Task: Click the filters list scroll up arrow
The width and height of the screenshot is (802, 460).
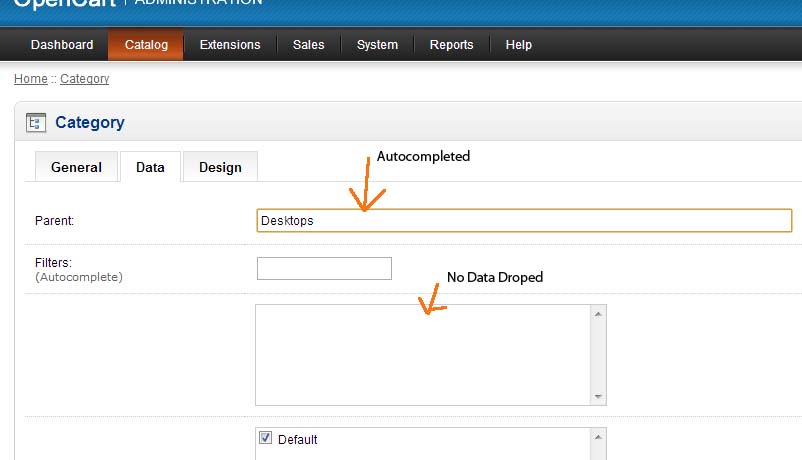Action: 598,314
